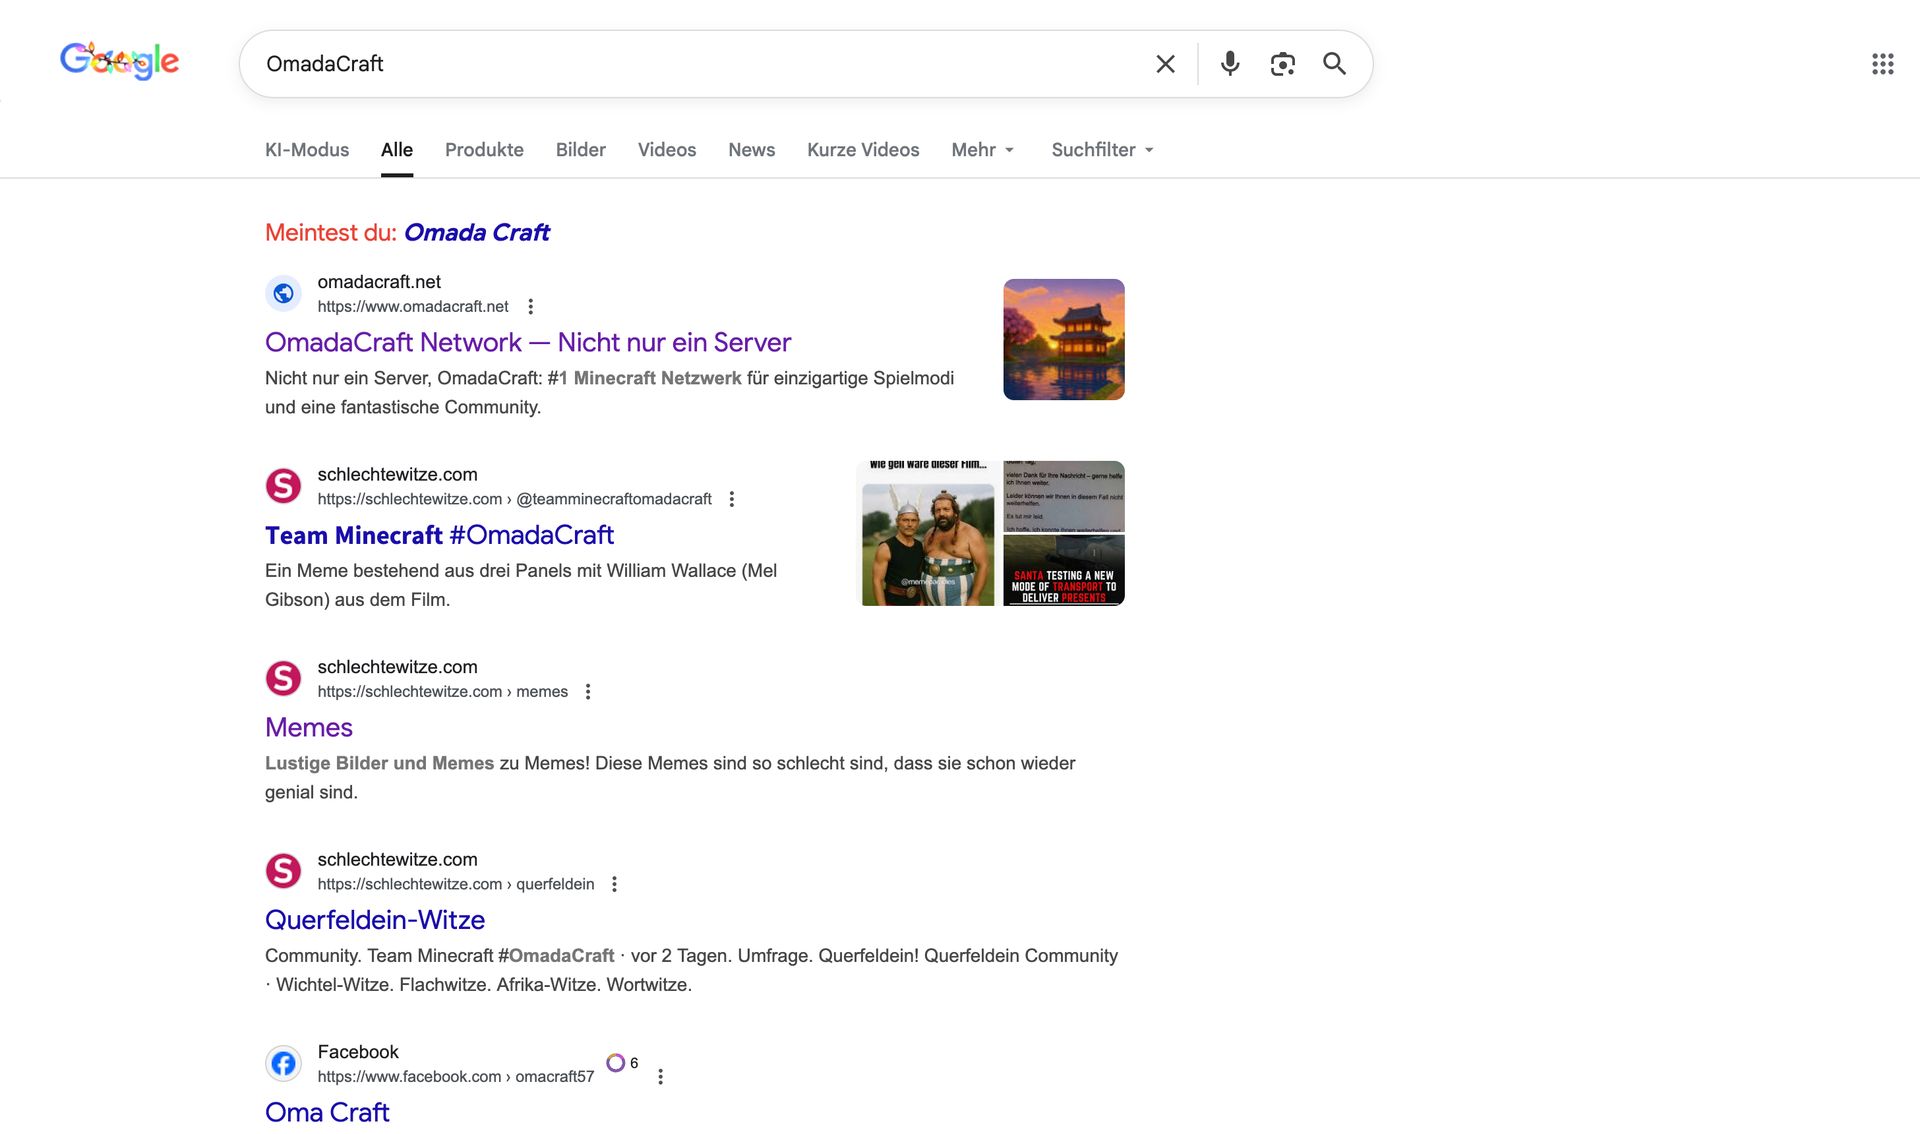Expand the Suchfilter dropdown
This screenshot has width=1920, height=1134.
(1102, 150)
